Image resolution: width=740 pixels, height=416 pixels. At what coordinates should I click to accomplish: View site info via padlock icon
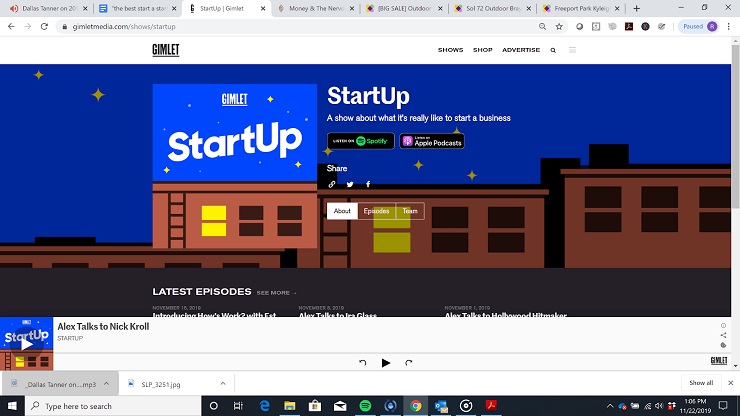coord(65,27)
